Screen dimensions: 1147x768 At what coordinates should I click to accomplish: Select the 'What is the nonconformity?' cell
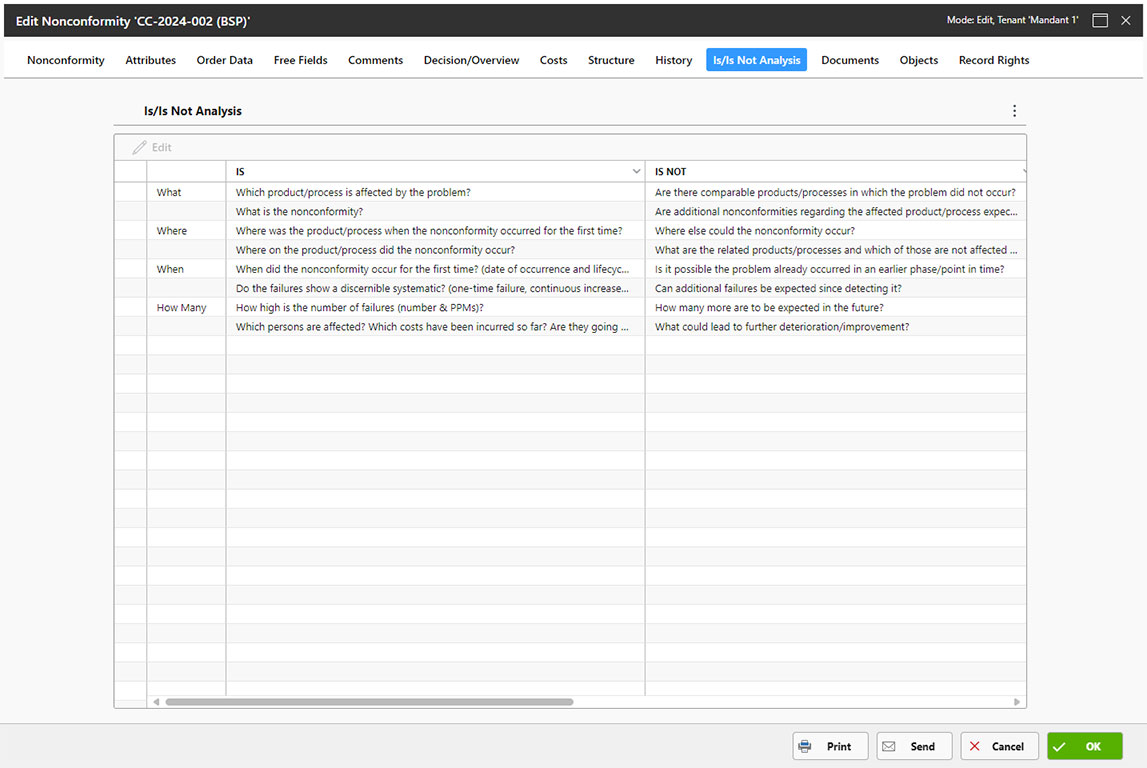tap(299, 212)
